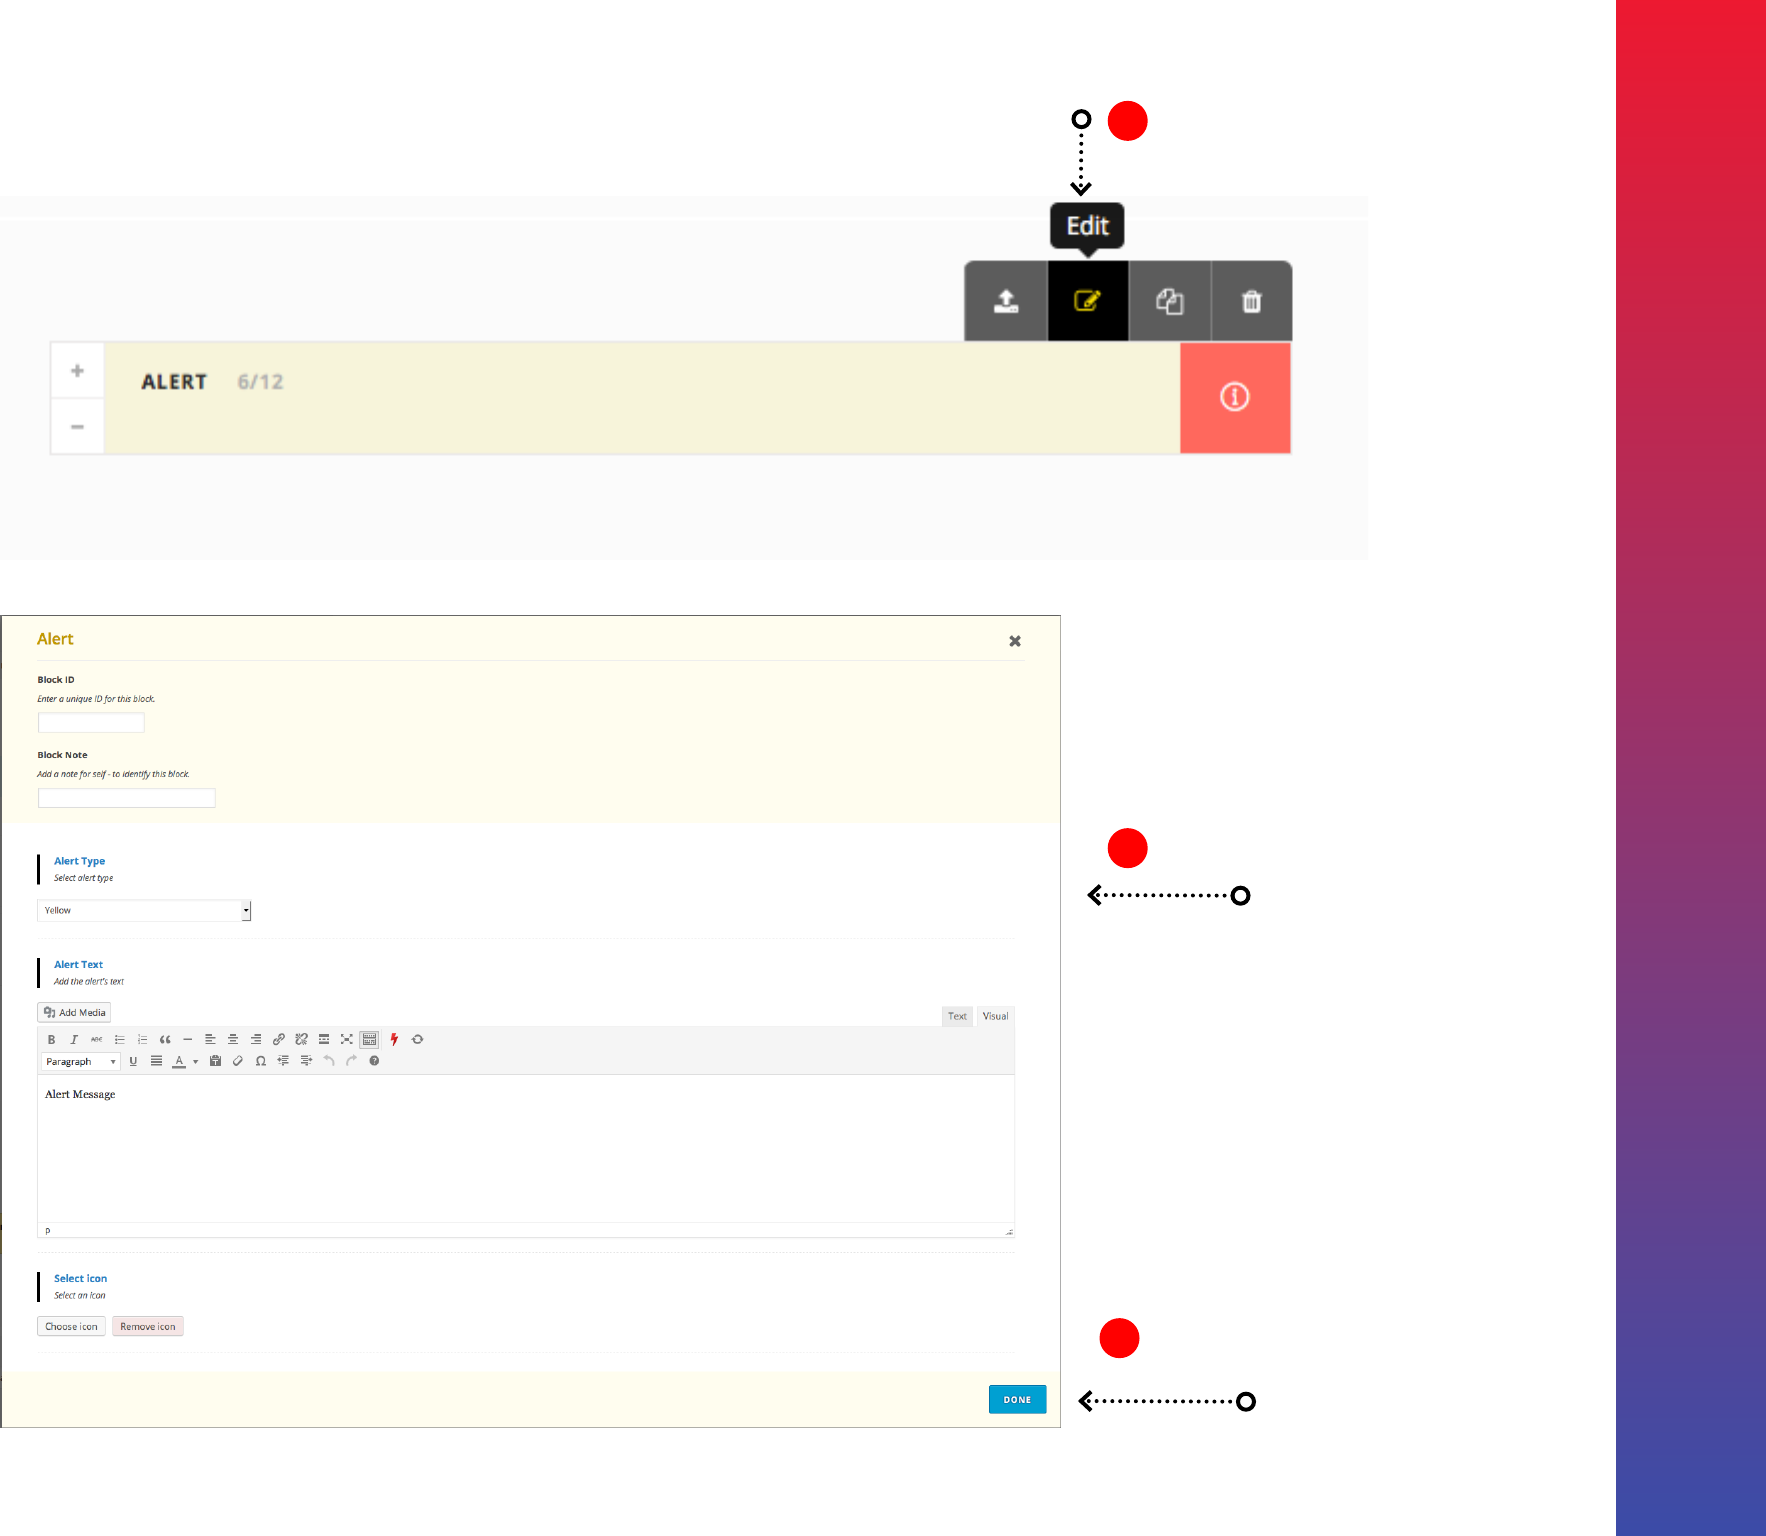The height and width of the screenshot is (1536, 1766).
Task: Click the circular refresh arrows icon
Action: click(x=417, y=1039)
